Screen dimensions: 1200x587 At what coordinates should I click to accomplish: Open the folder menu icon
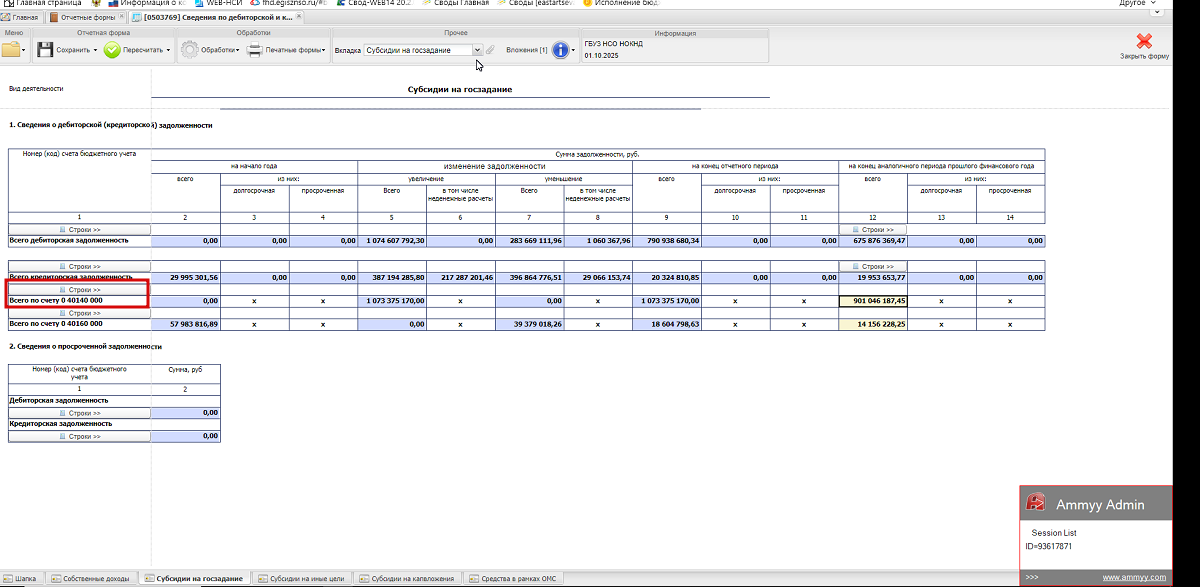point(12,49)
